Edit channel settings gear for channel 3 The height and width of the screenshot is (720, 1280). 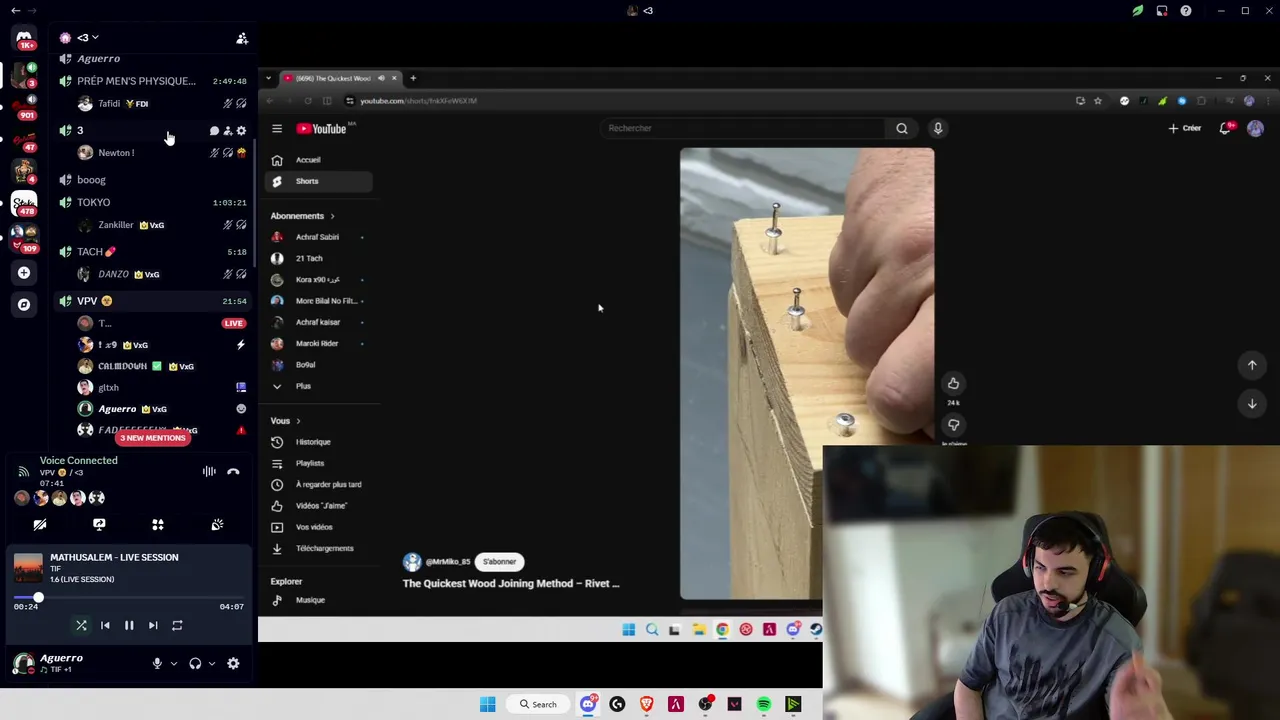pyautogui.click(x=241, y=131)
